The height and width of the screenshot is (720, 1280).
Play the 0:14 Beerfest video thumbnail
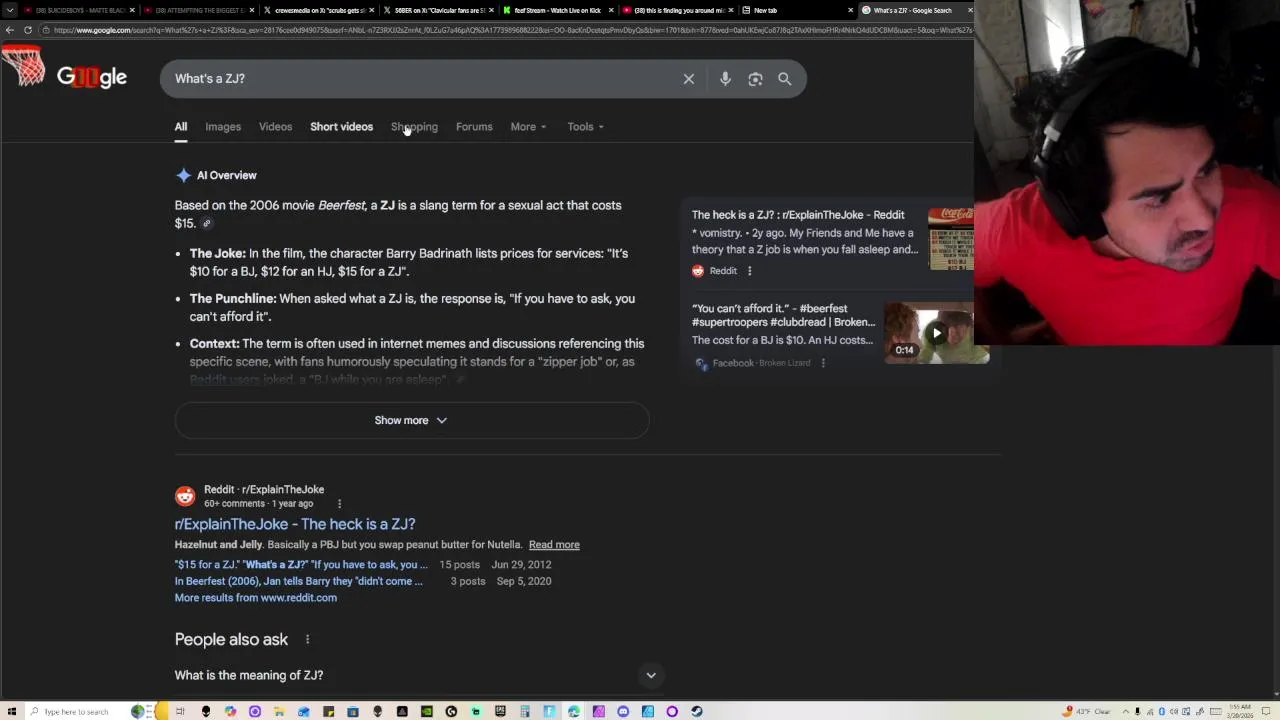pos(936,333)
